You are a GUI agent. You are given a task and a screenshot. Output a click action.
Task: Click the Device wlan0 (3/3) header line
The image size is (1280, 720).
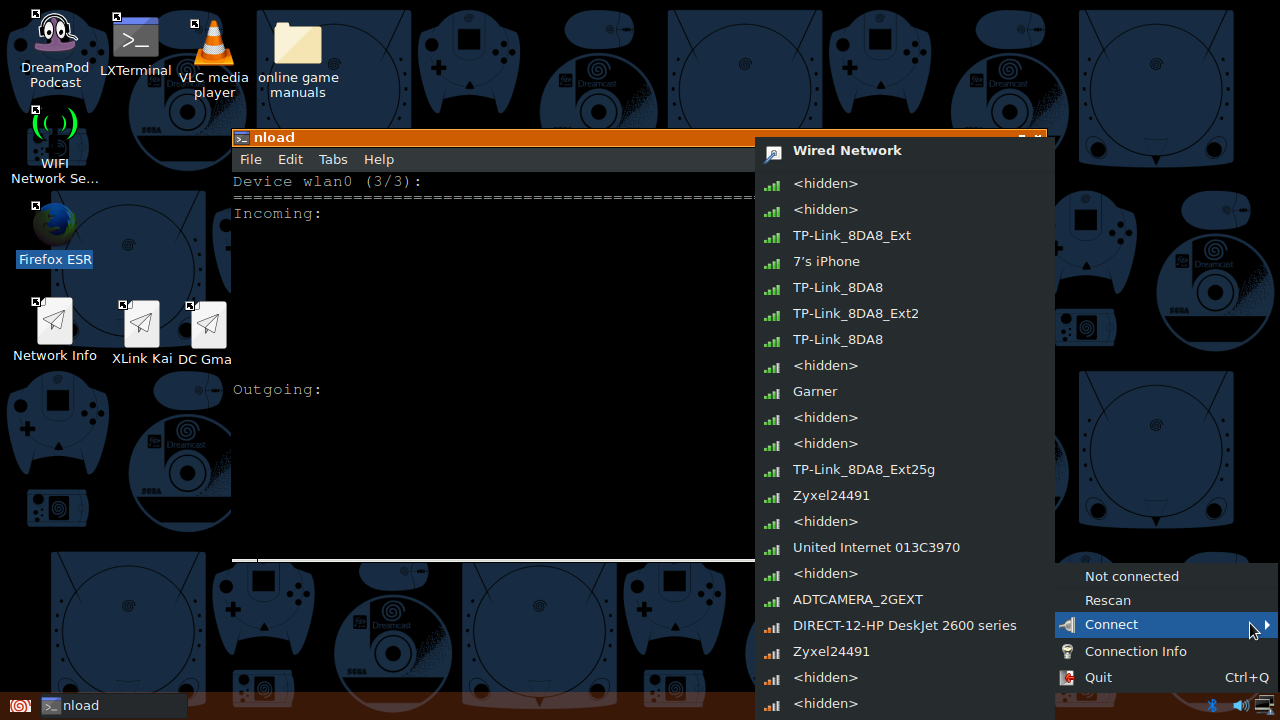pos(328,182)
